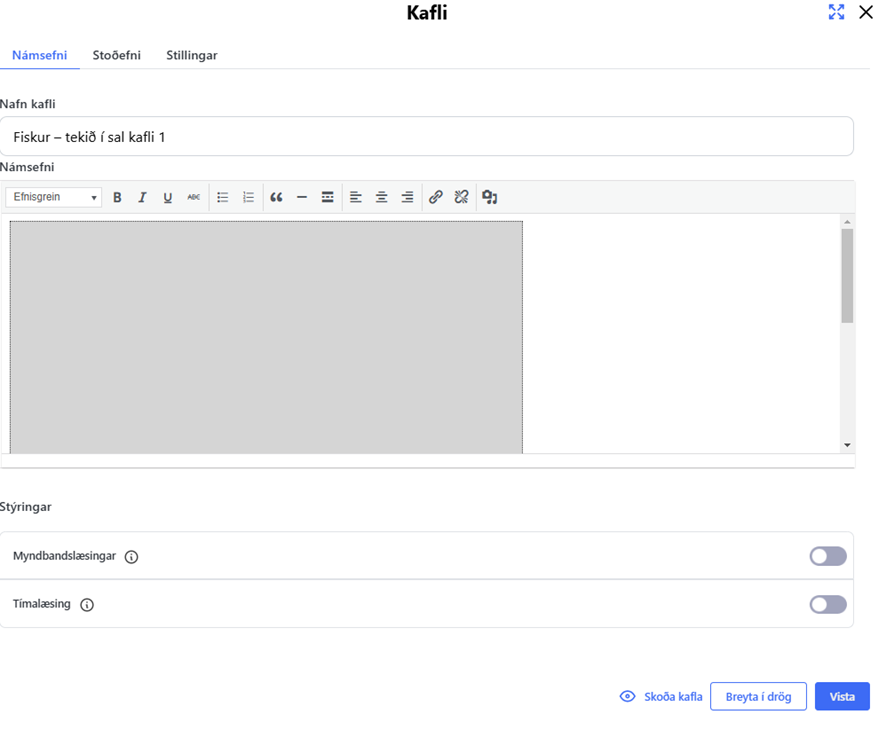The height and width of the screenshot is (730, 878).
Task: Insert a hyperlink
Action: pos(435,198)
